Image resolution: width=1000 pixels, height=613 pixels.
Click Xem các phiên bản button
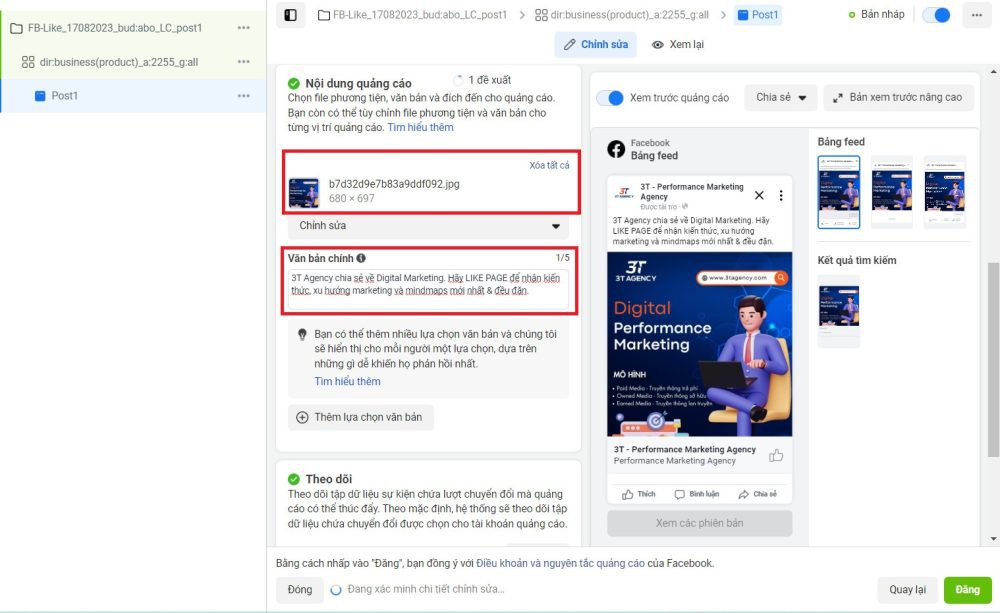pyautogui.click(x=699, y=523)
